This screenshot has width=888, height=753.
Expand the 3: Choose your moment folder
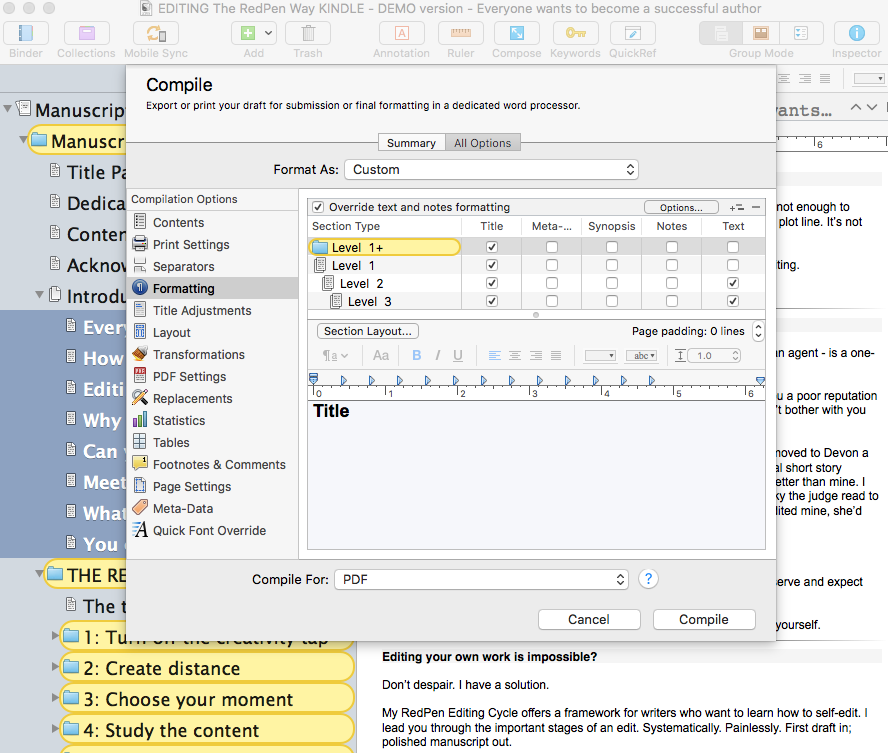[55, 697]
